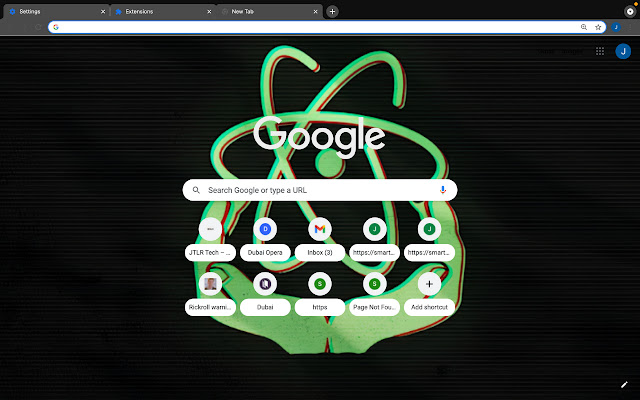
Task: Click the reload page icon
Action: 38,27
